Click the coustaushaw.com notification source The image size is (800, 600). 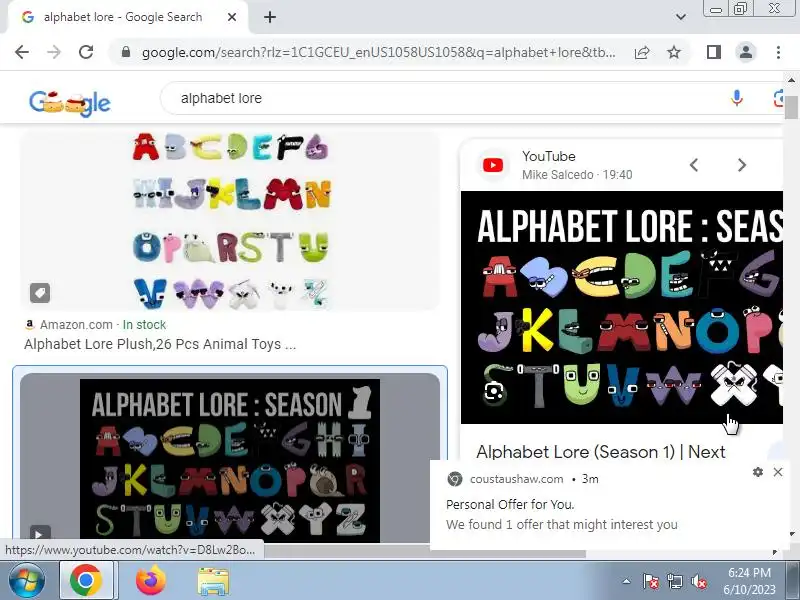[516, 479]
